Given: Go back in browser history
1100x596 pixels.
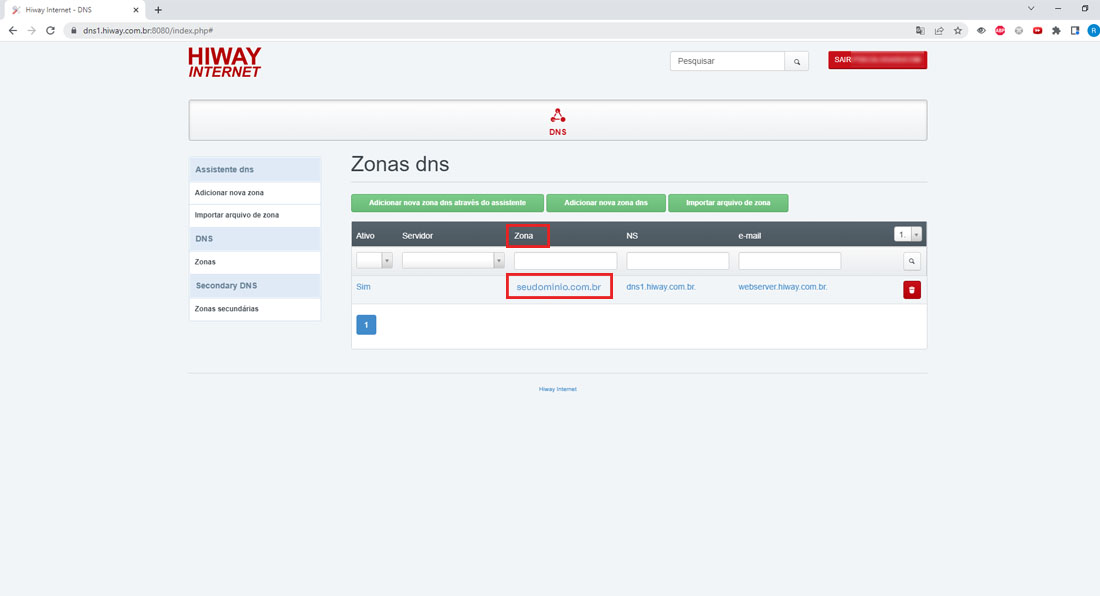Looking at the screenshot, I should coord(13,30).
